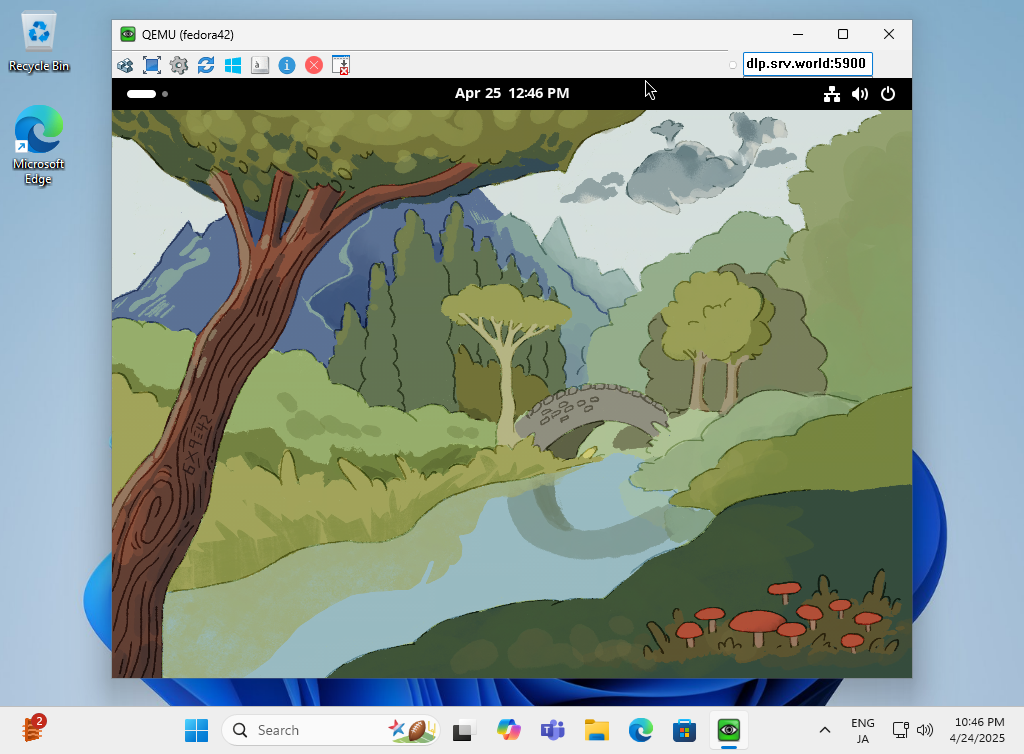The width and height of the screenshot is (1024, 754).
Task: Click the QEMU window title bar icon
Action: [128, 35]
